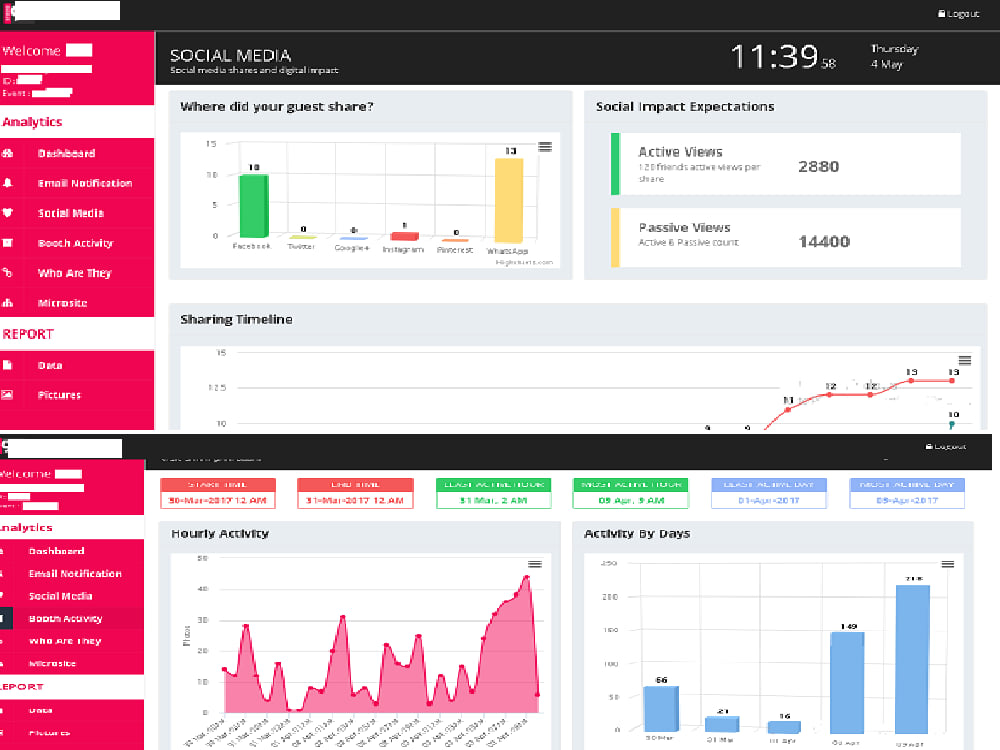Click the tallest blue bar labeled 218
The width and height of the screenshot is (1000, 750).
tap(912, 659)
